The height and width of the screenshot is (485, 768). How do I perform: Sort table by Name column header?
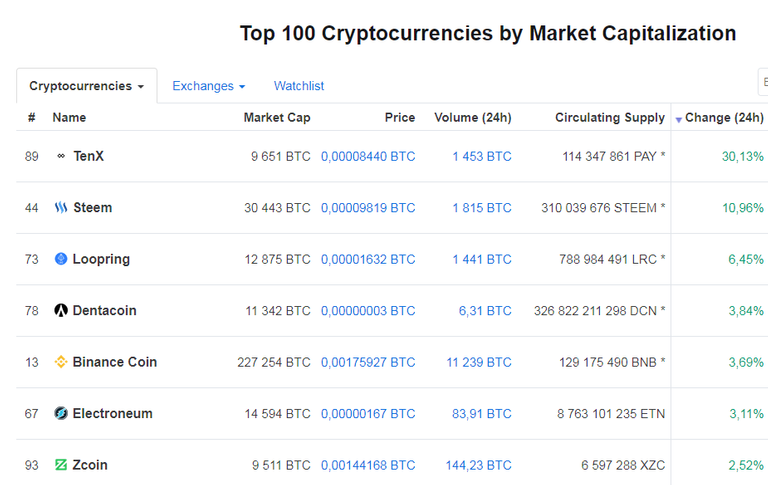pyautogui.click(x=69, y=118)
